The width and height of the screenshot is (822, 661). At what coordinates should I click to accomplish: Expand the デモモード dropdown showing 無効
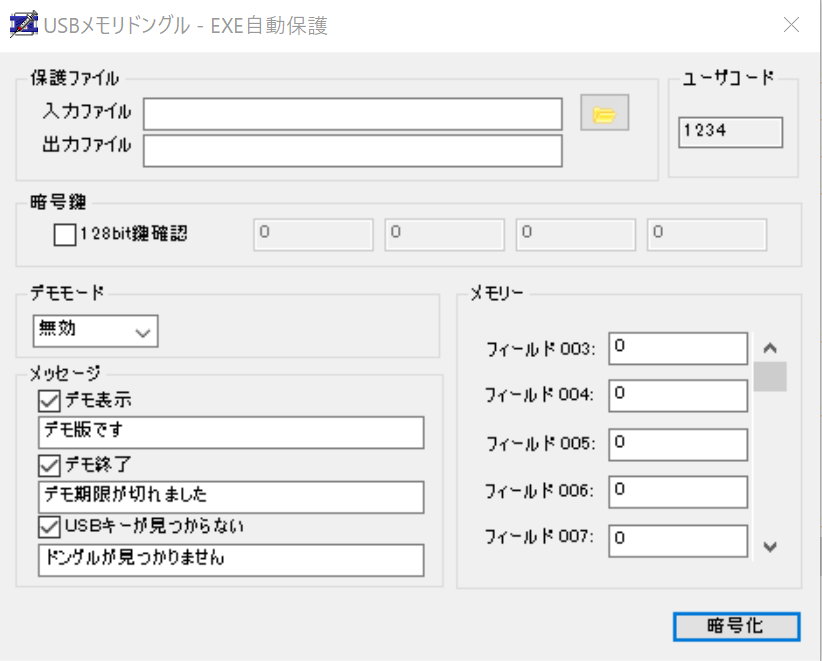[95, 331]
